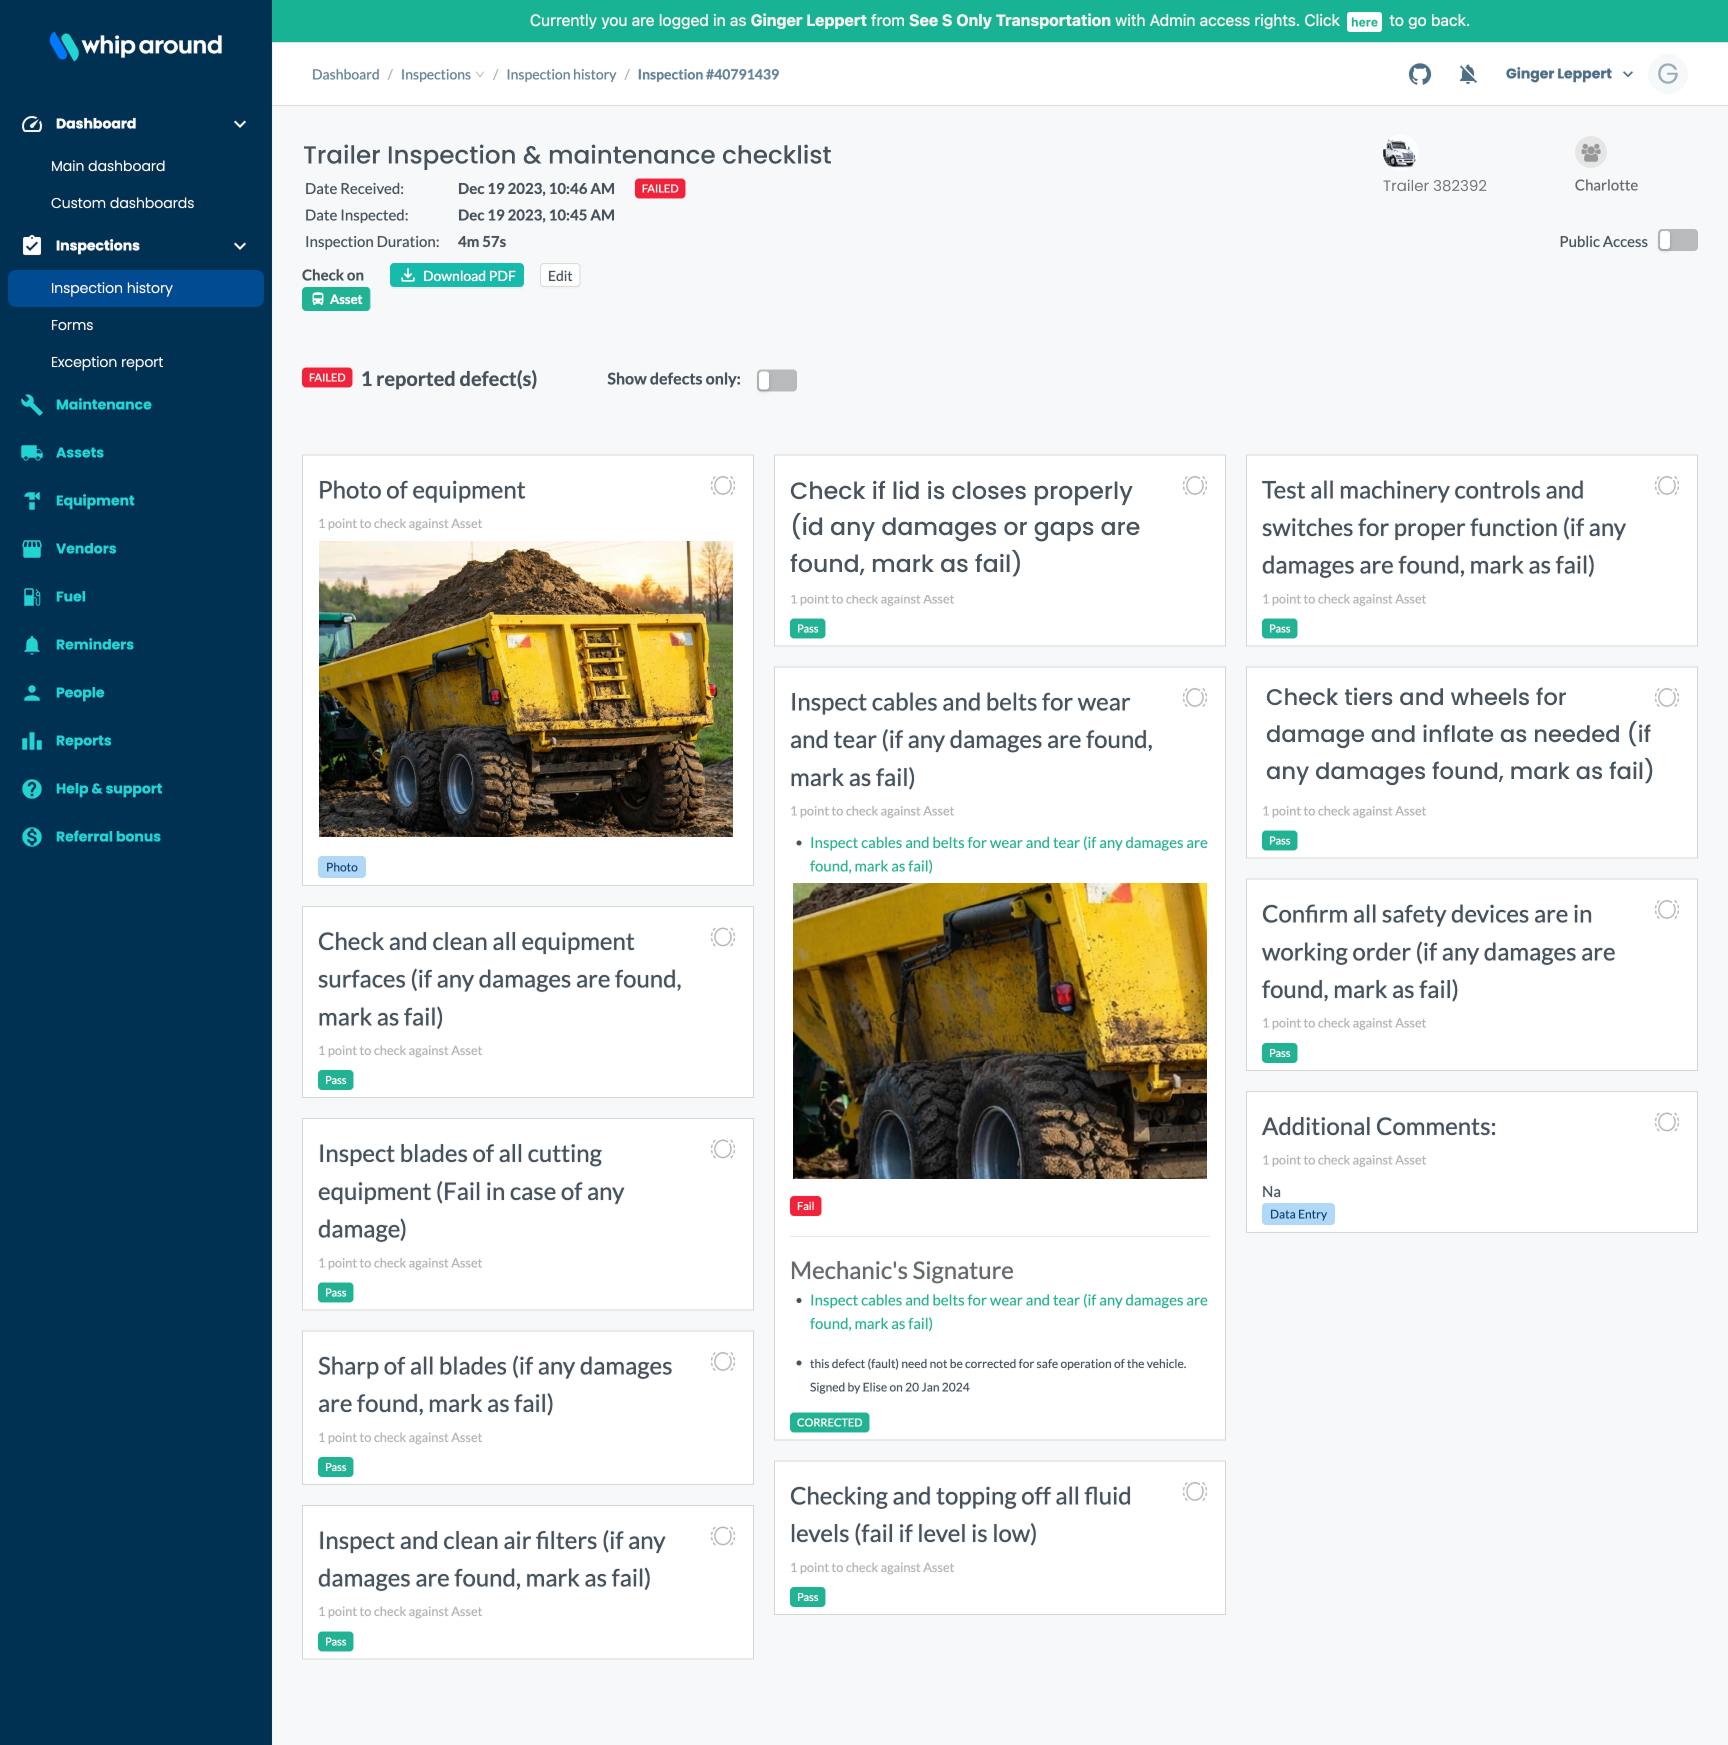Open Main dashboard menu item
The image size is (1728, 1745).
[x=108, y=166]
